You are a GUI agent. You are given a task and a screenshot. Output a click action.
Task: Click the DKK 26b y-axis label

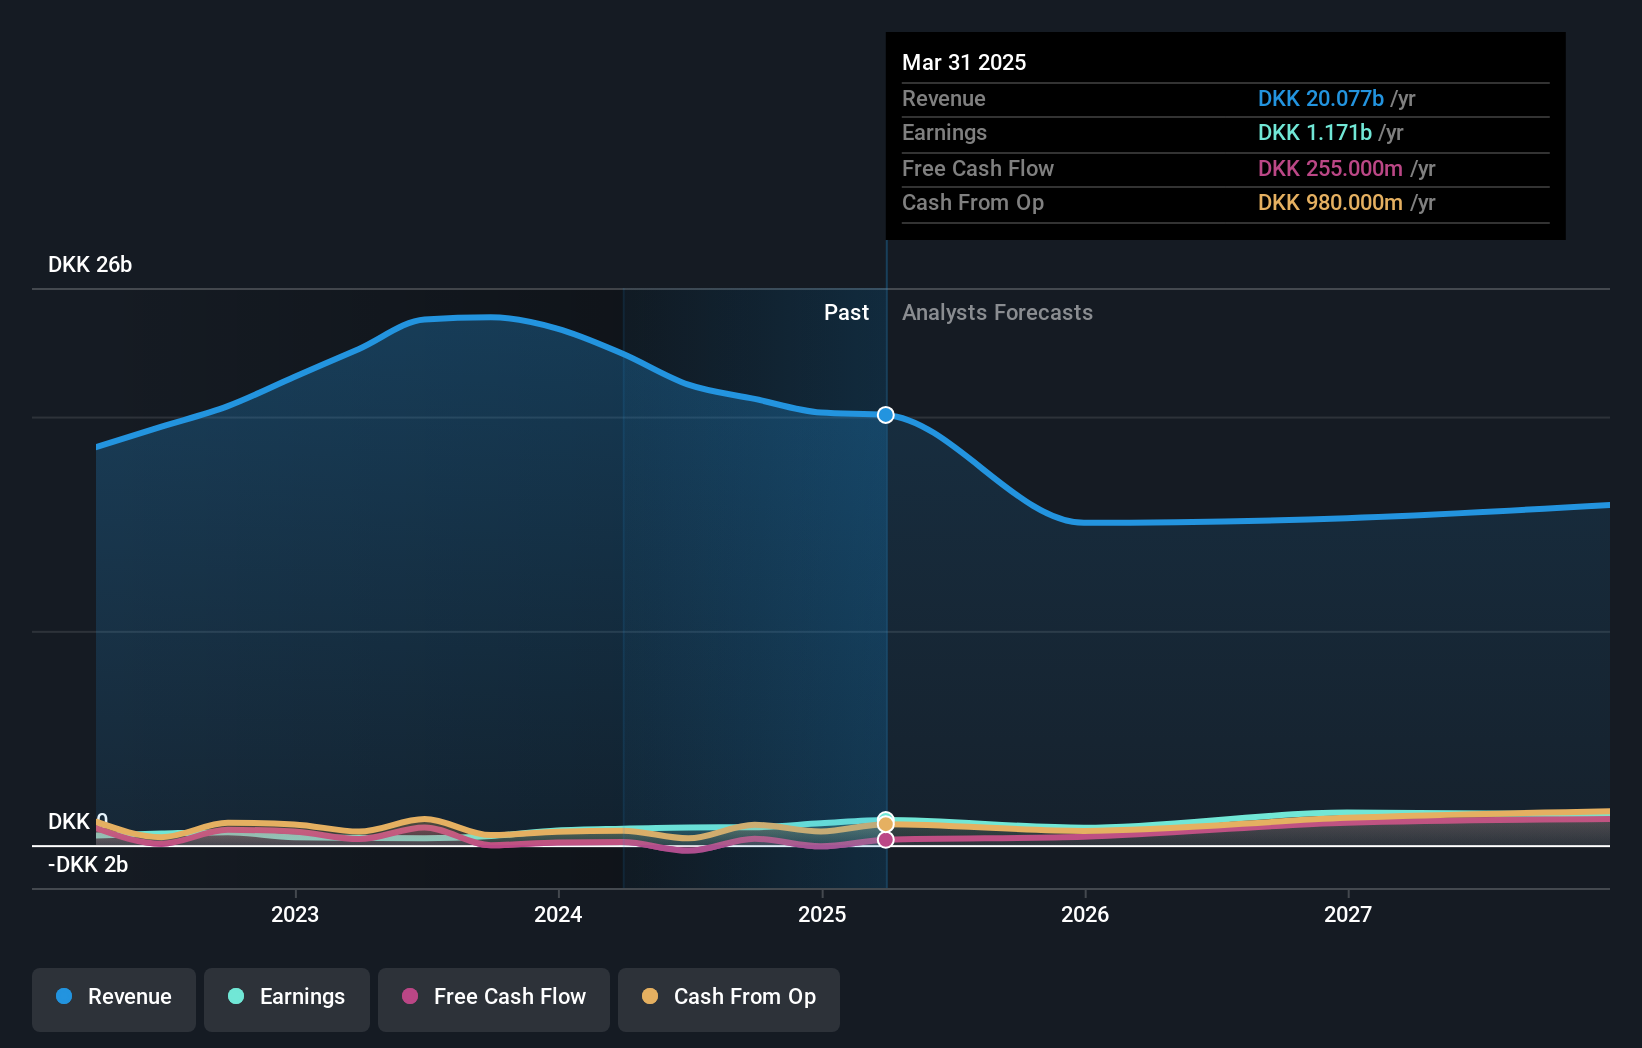(90, 264)
